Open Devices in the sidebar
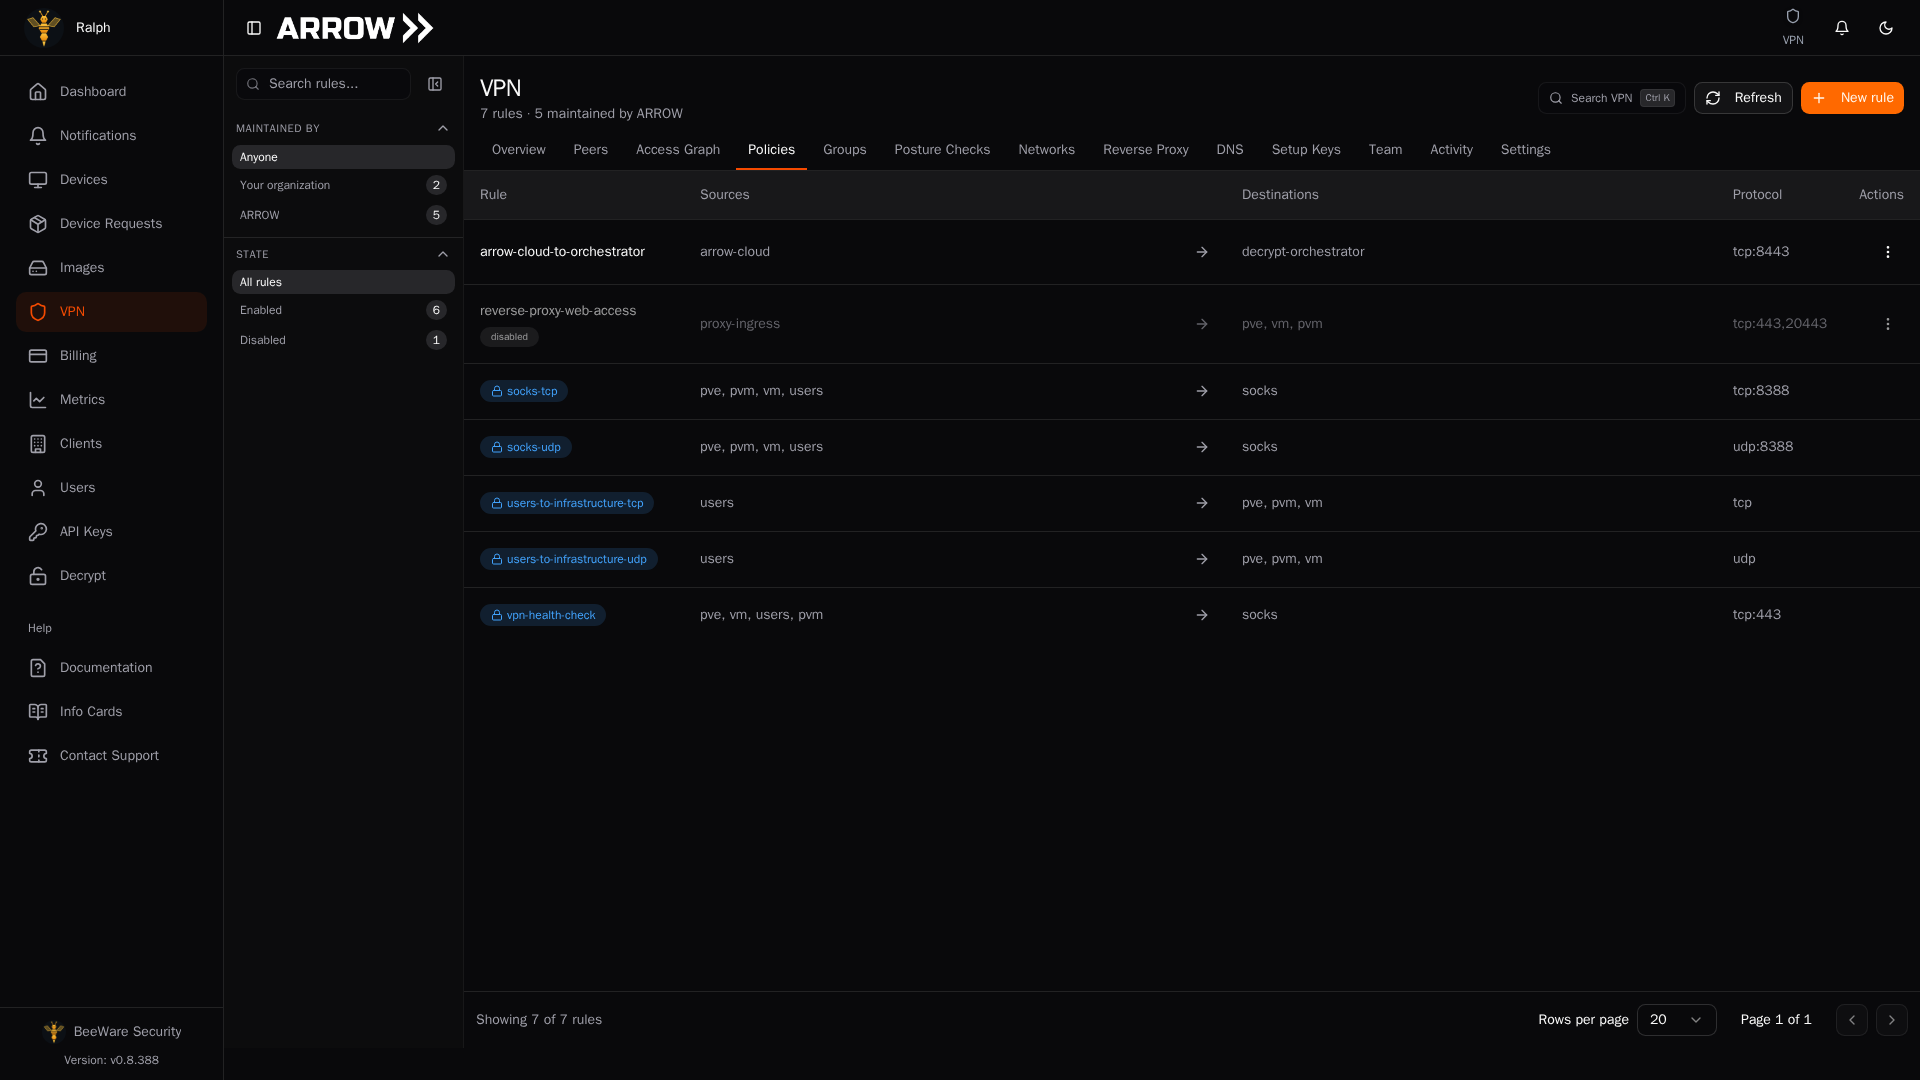This screenshot has width=1920, height=1080. tap(111, 180)
